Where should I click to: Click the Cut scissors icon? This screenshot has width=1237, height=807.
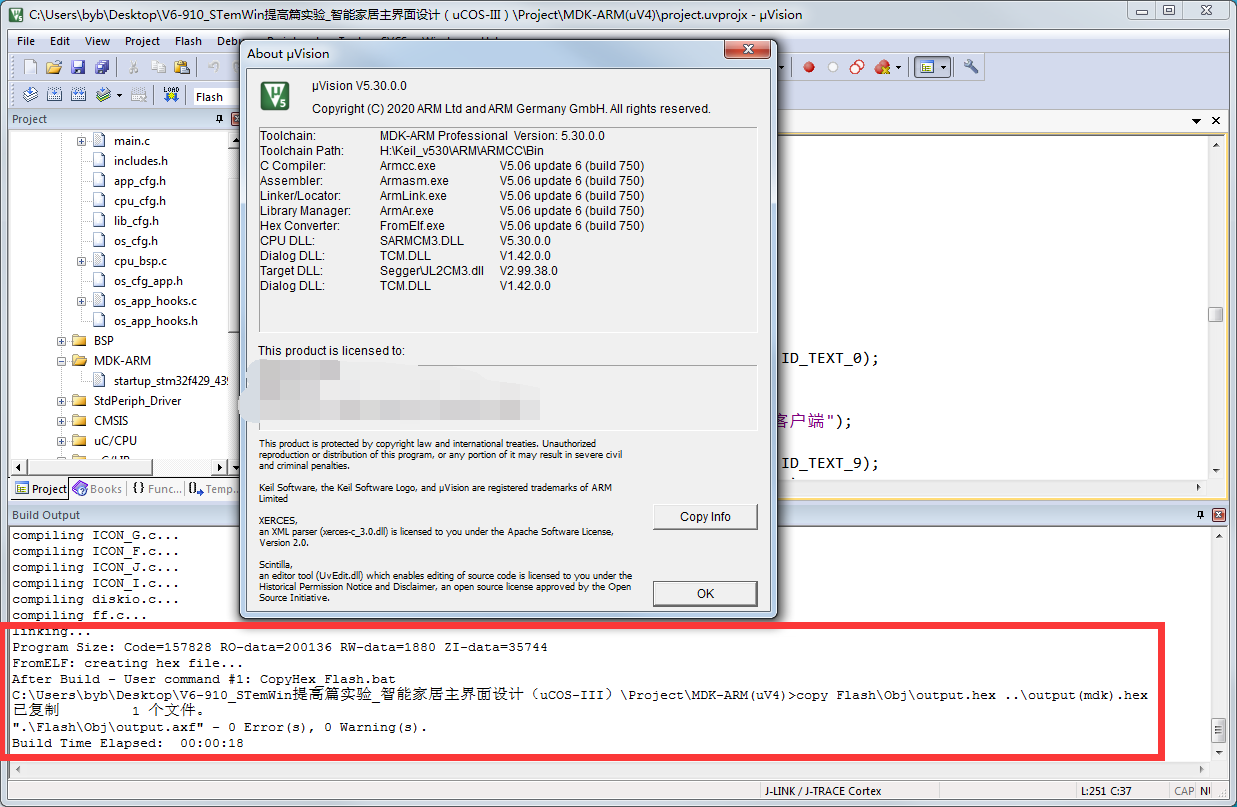[133, 67]
